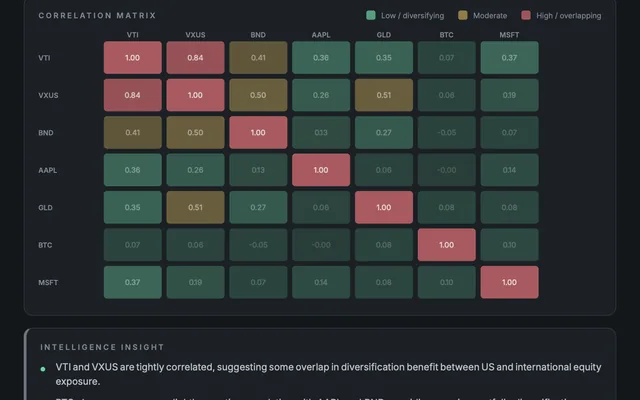Click the AAPL row, AAPL column 1.00 cell
The width and height of the screenshot is (640, 400).
click(321, 170)
